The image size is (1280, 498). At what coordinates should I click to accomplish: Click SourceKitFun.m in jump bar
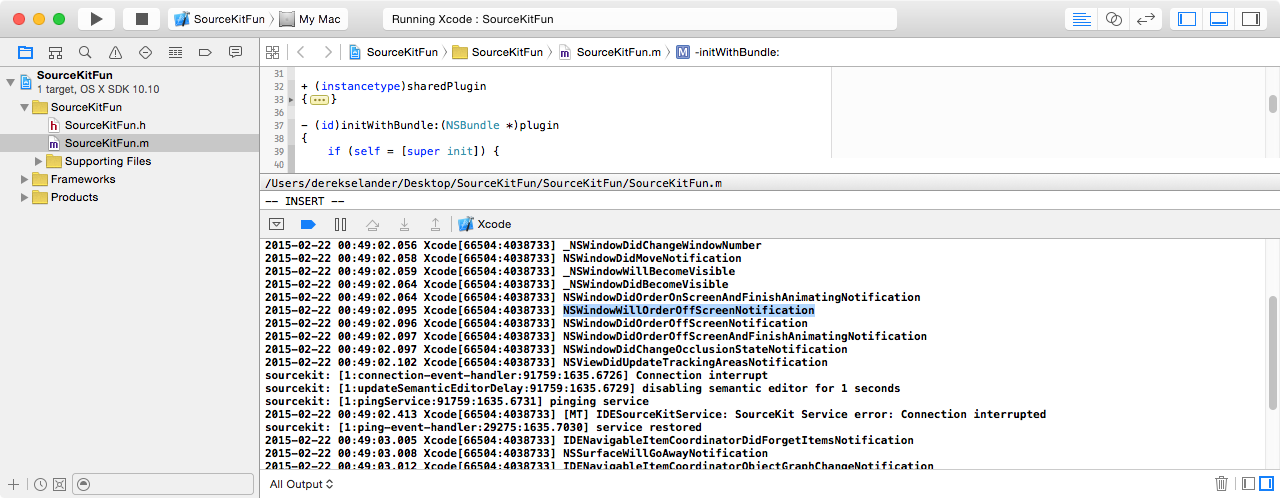click(x=609, y=52)
